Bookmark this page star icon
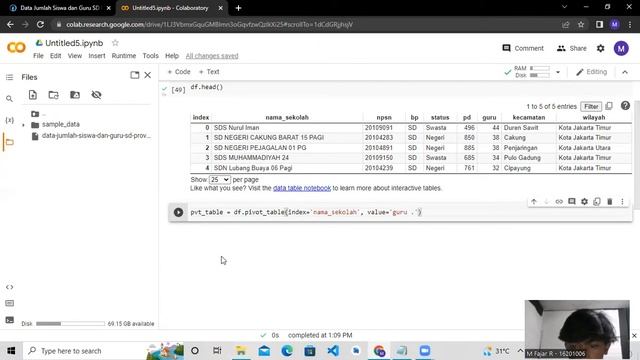Screen dimensions: 640x360 pyautogui.click(x=581, y=24)
